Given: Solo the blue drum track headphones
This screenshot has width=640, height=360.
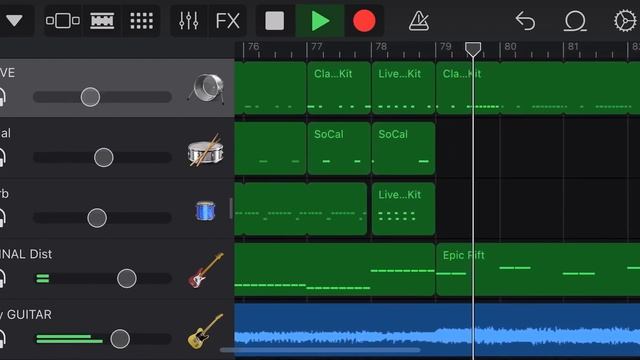Looking at the screenshot, I should 2,218.
